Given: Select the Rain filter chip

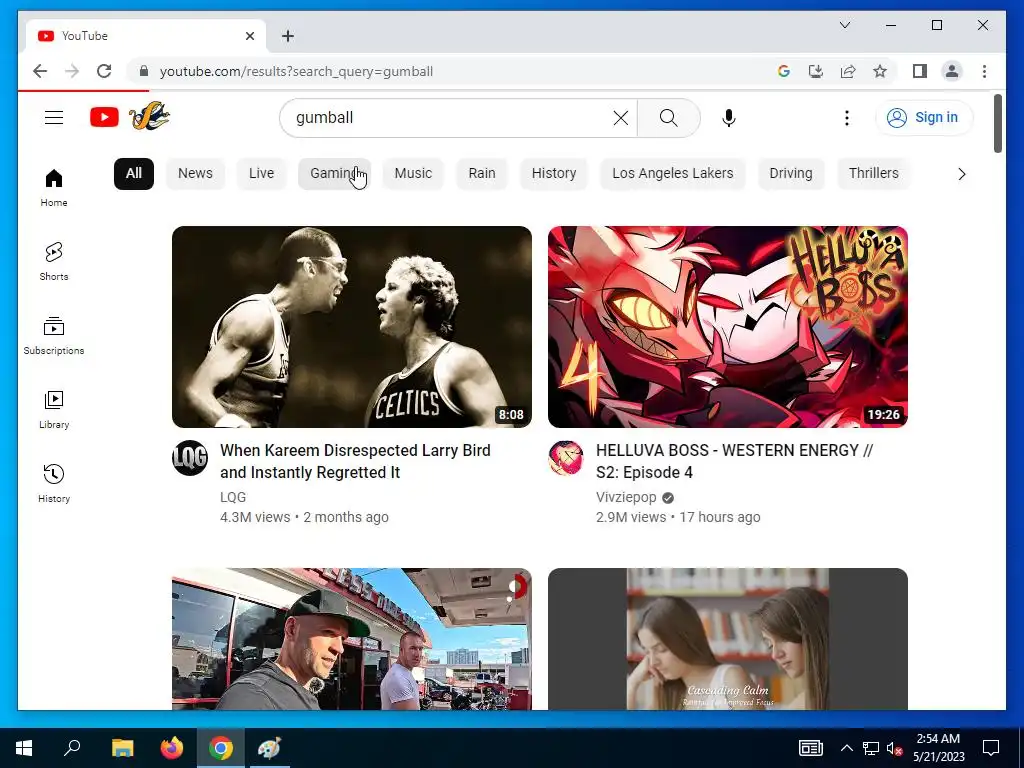Looking at the screenshot, I should 482,174.
